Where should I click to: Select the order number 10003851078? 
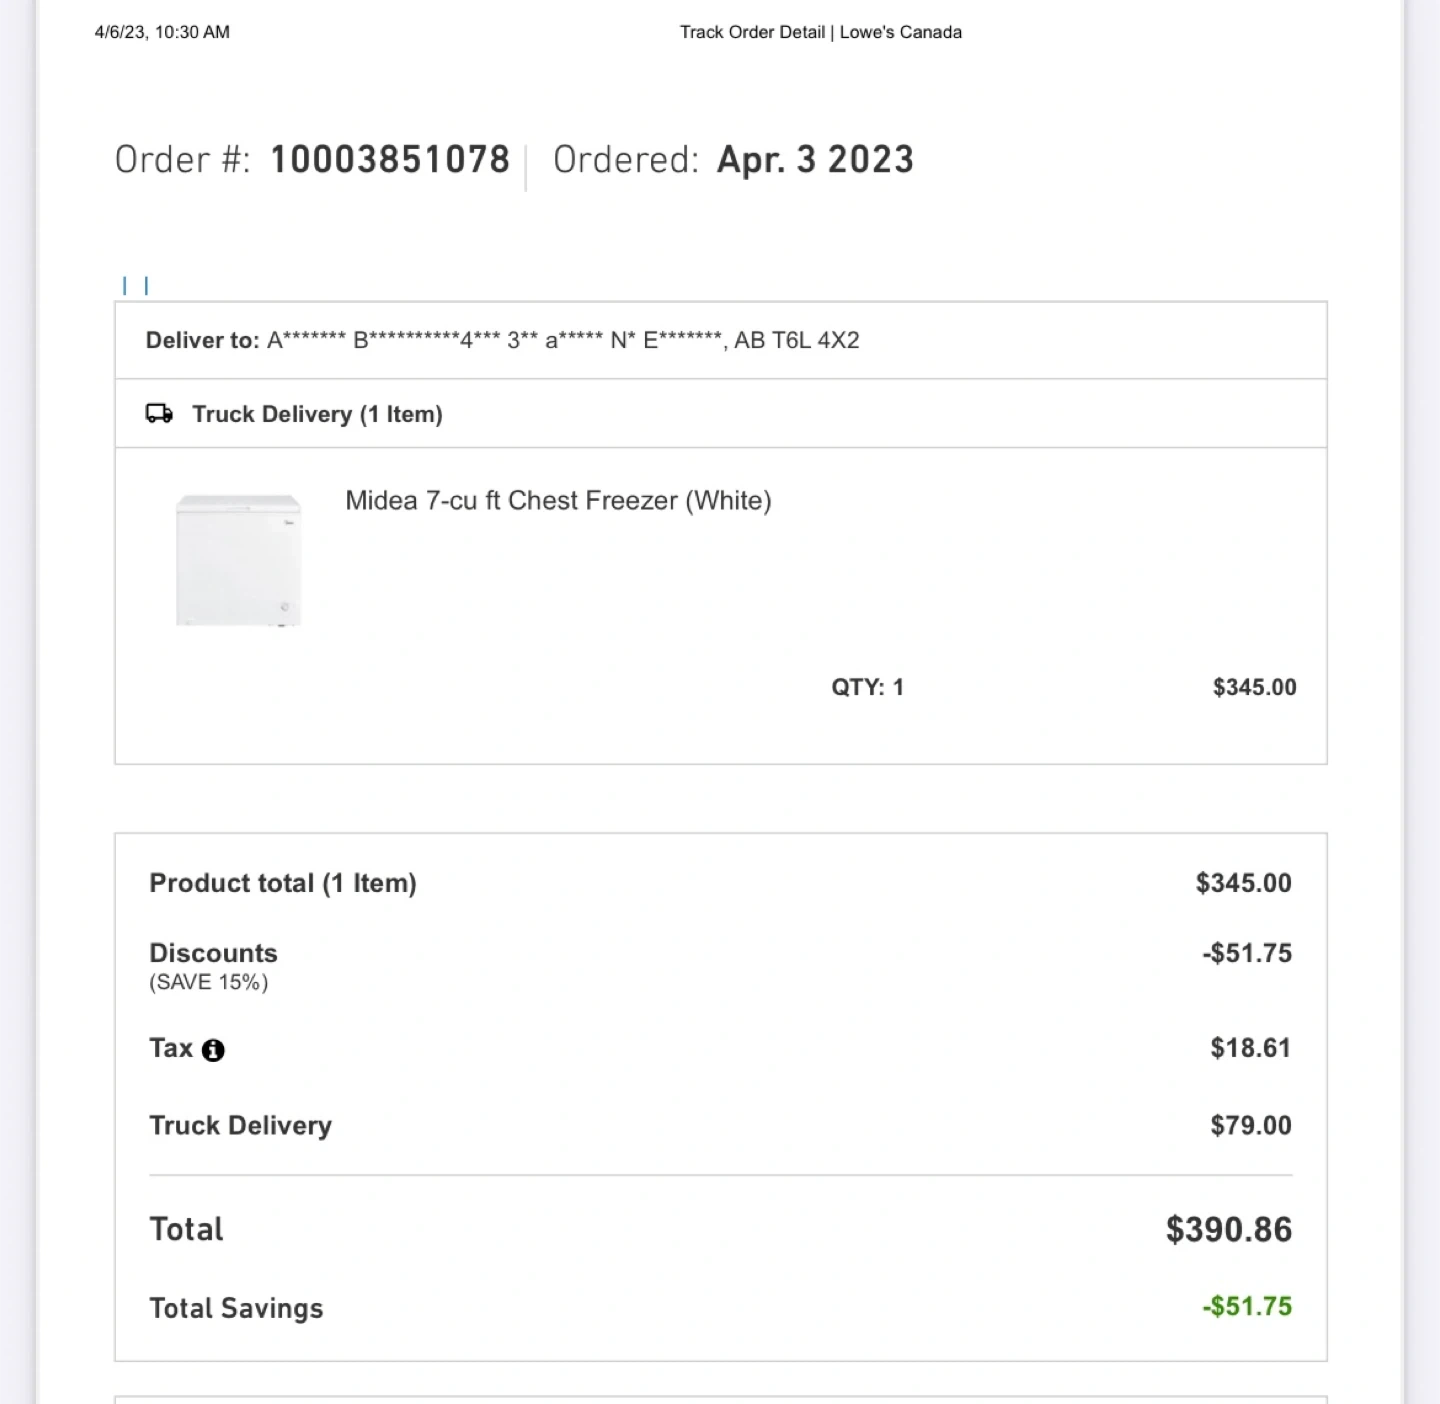click(390, 160)
